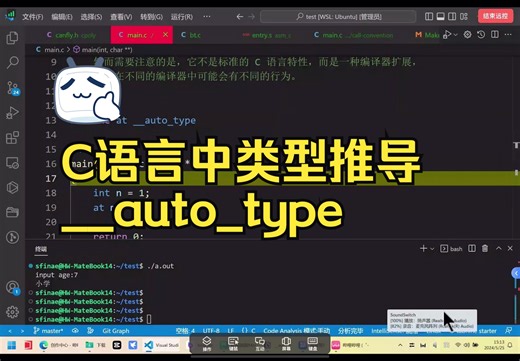The width and height of the screenshot is (520, 361).
Task: Click the target icon in editor toolbar
Action: (467, 34)
